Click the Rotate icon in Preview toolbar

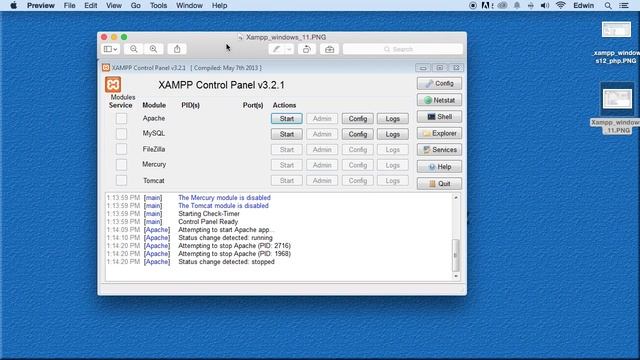click(x=307, y=49)
